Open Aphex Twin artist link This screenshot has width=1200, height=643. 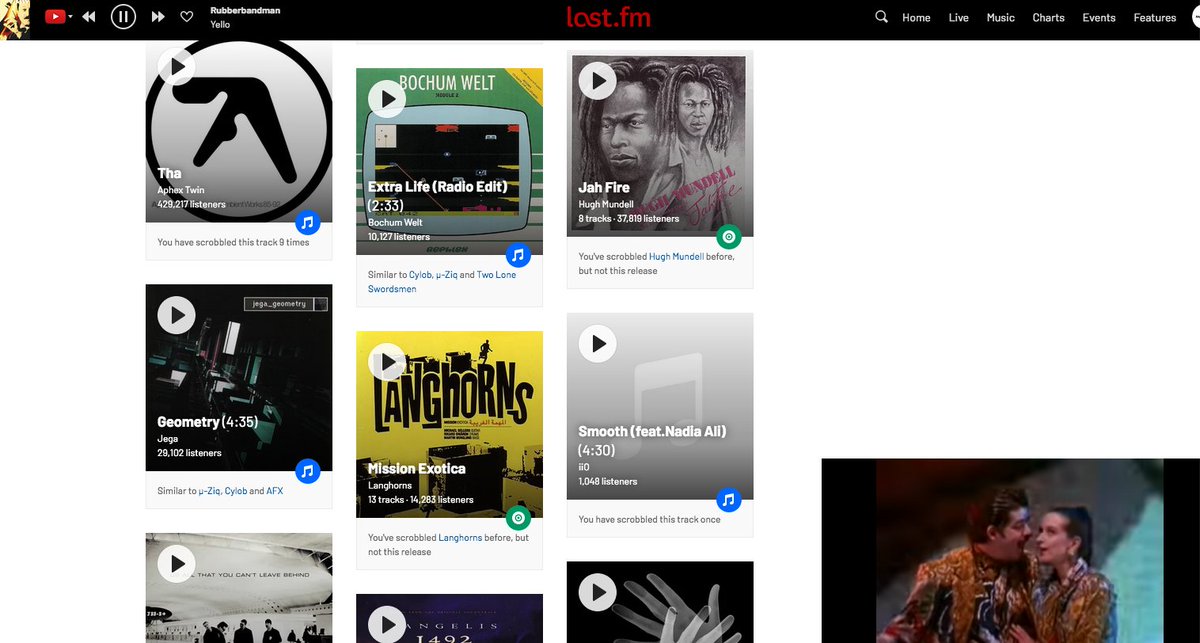click(x=181, y=190)
